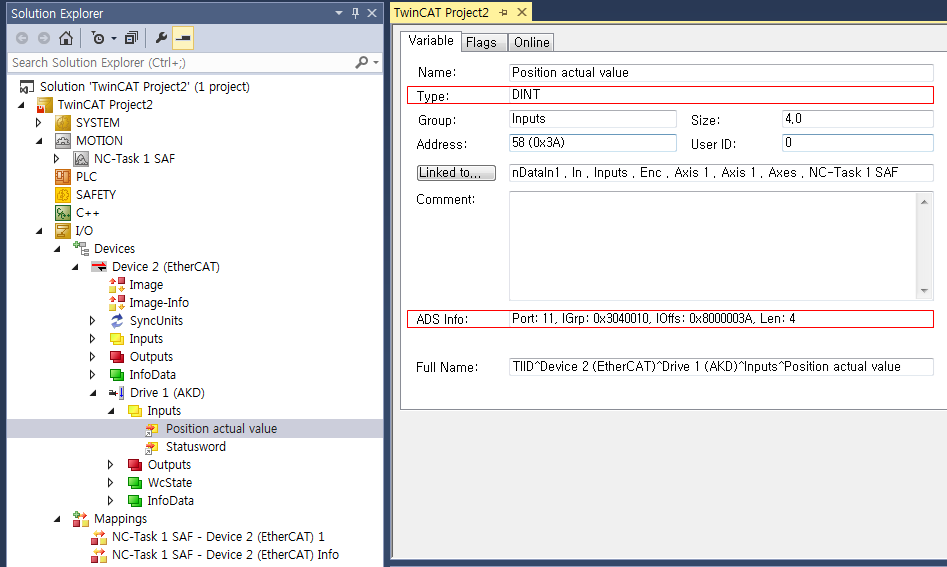Select Solution 'TwinCAT Project2' root item
Viewport: 947px width, 567px height.
pos(145,86)
